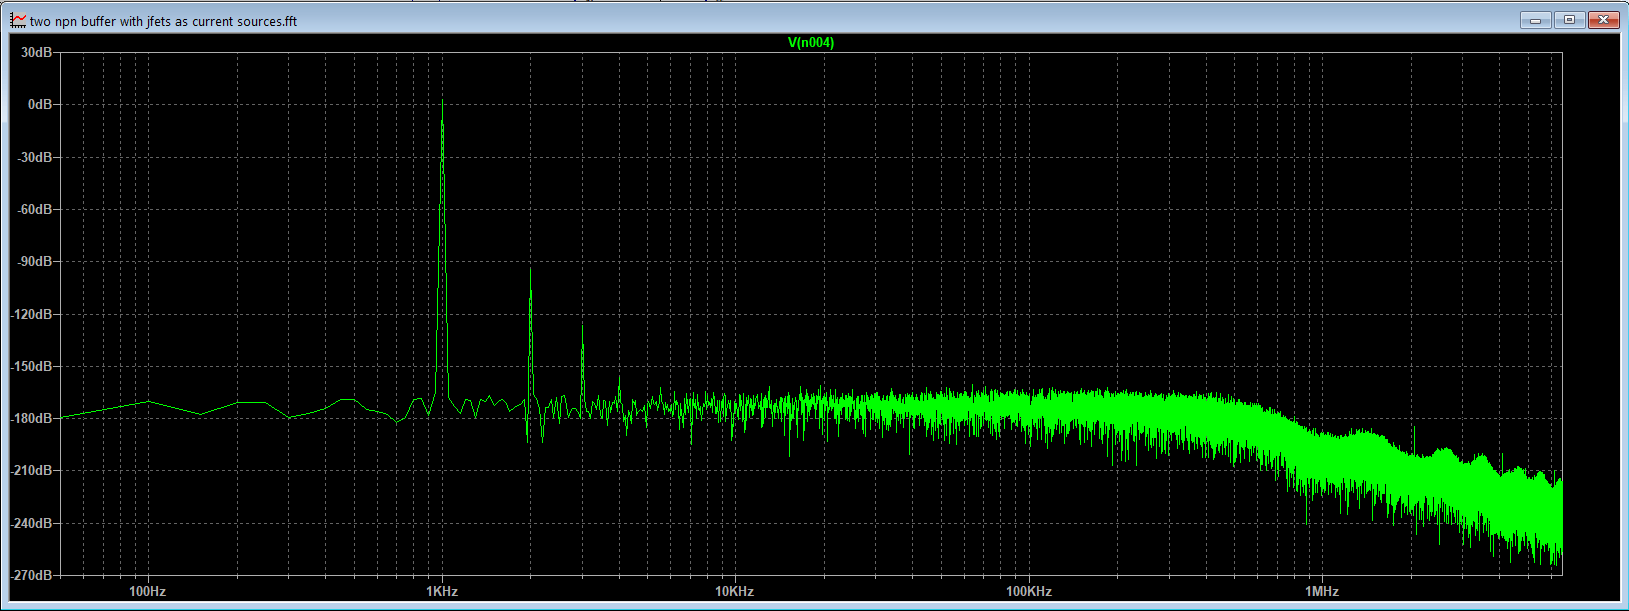
Task: Click the -240dB axis label
Action: coord(32,523)
